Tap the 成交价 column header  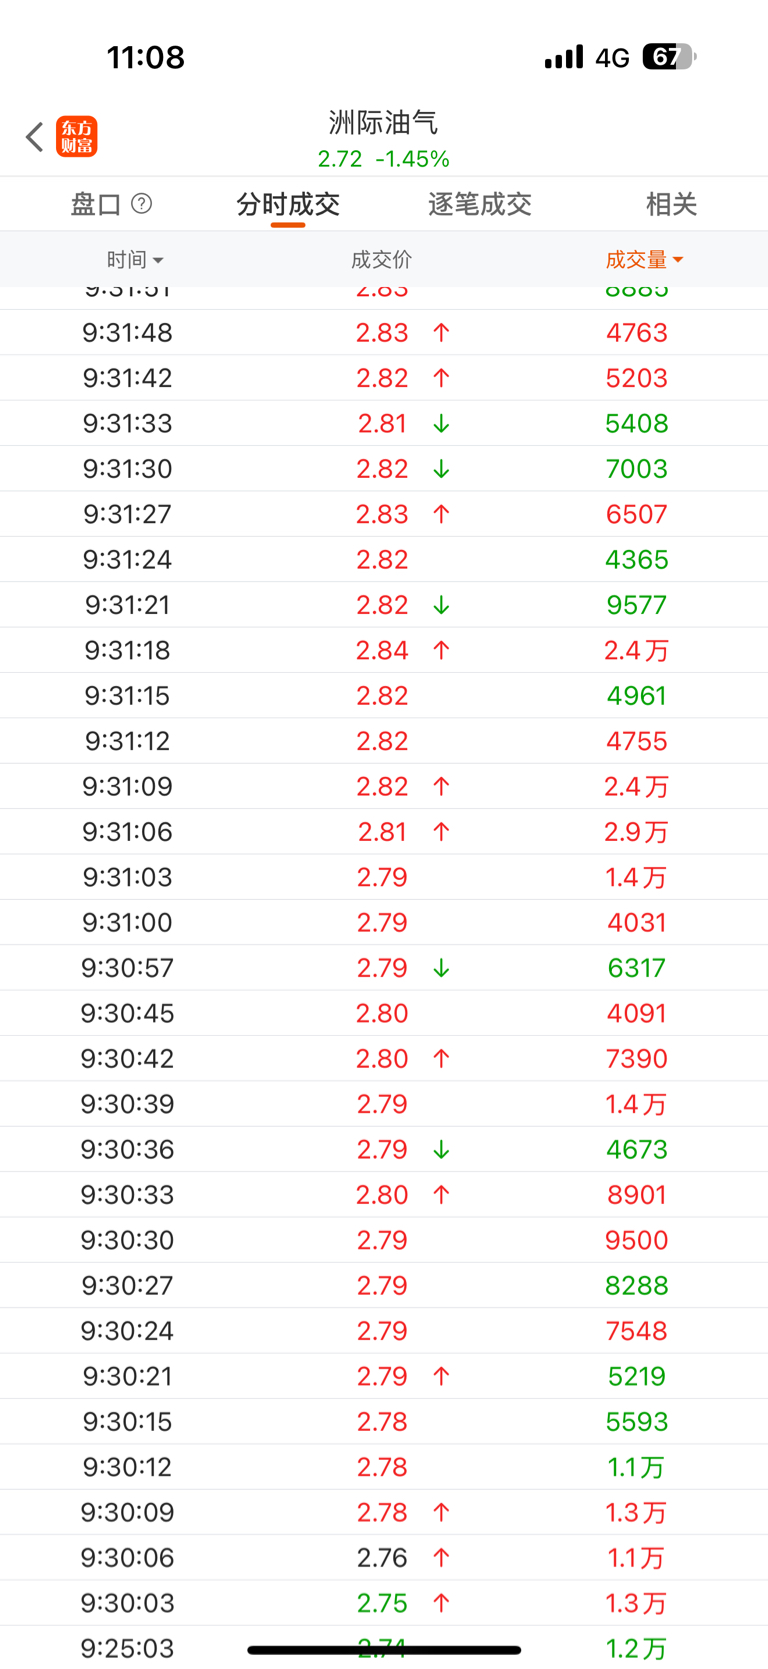click(381, 260)
